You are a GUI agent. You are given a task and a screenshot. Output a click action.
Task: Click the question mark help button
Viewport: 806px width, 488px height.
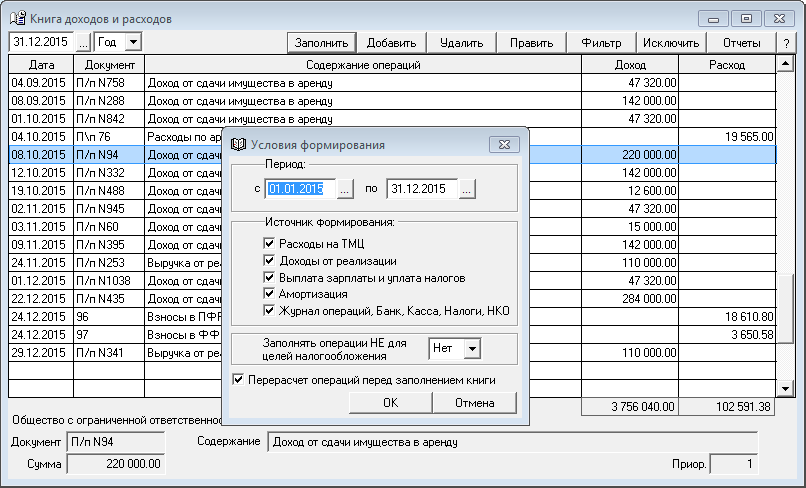(786, 43)
